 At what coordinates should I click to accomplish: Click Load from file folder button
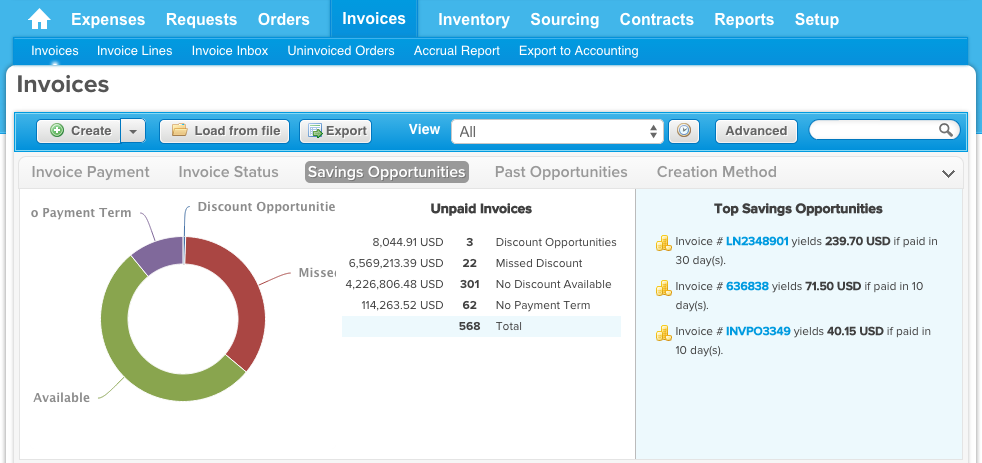pos(224,132)
